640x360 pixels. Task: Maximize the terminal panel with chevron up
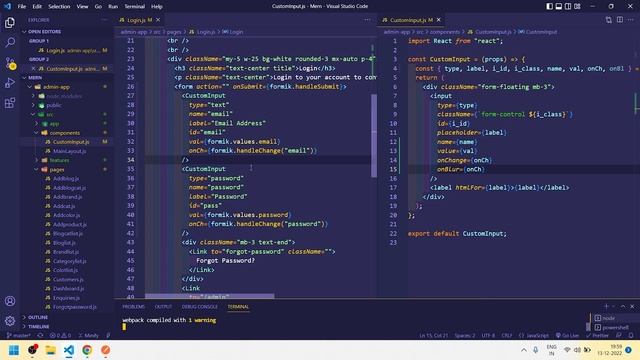click(623, 306)
